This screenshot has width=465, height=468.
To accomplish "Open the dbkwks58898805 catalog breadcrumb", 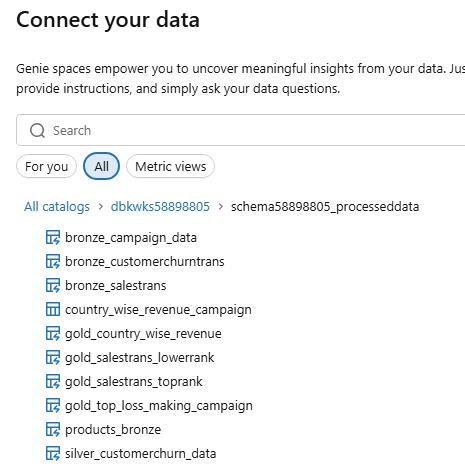I will pos(160,207).
